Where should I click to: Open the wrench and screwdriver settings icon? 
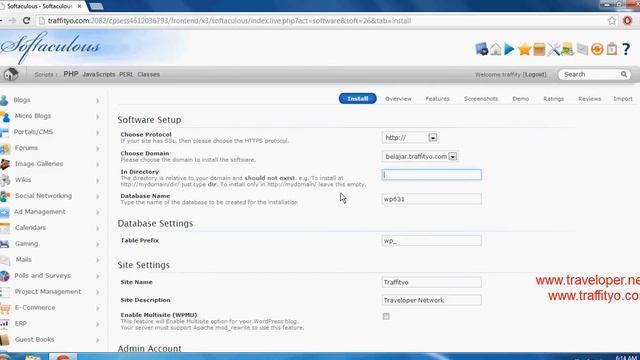tap(553, 49)
